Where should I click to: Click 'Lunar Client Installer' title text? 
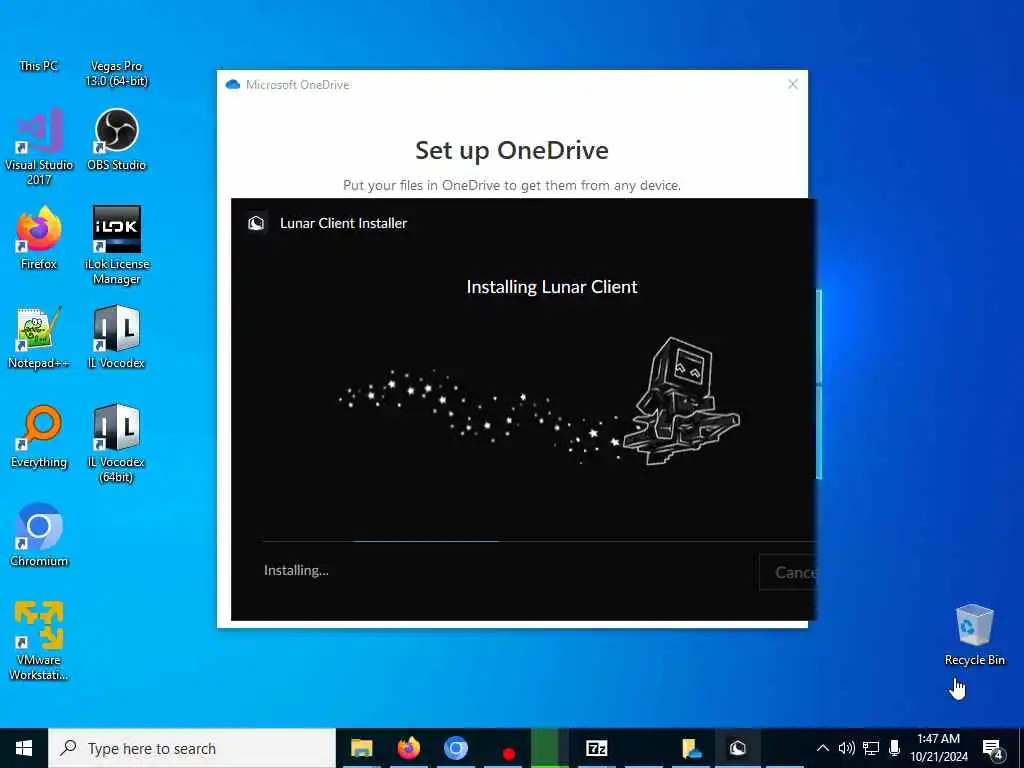pyautogui.click(x=344, y=223)
